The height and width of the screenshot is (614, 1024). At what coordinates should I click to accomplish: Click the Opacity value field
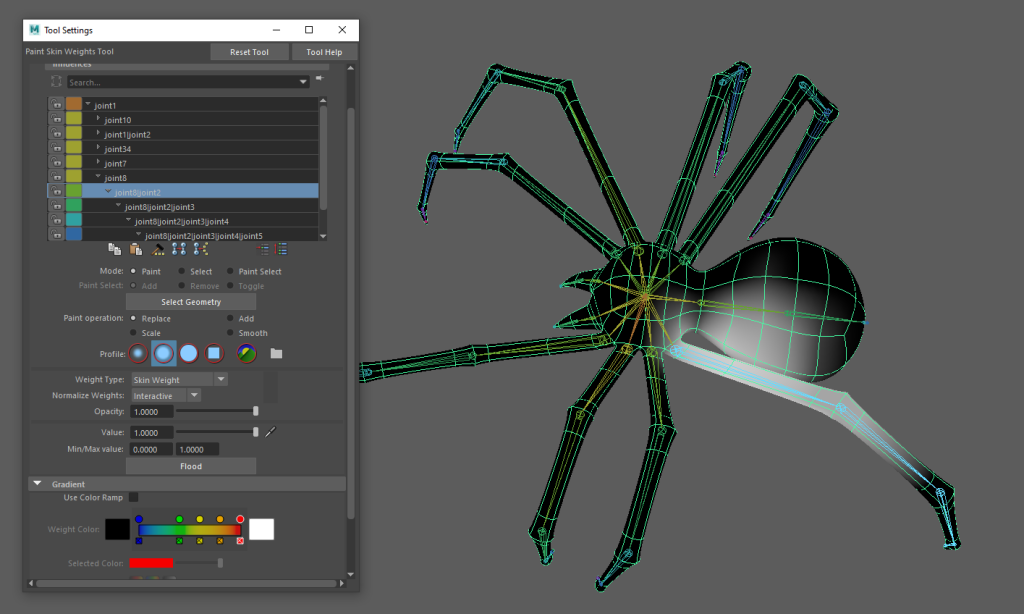pyautogui.click(x=152, y=412)
